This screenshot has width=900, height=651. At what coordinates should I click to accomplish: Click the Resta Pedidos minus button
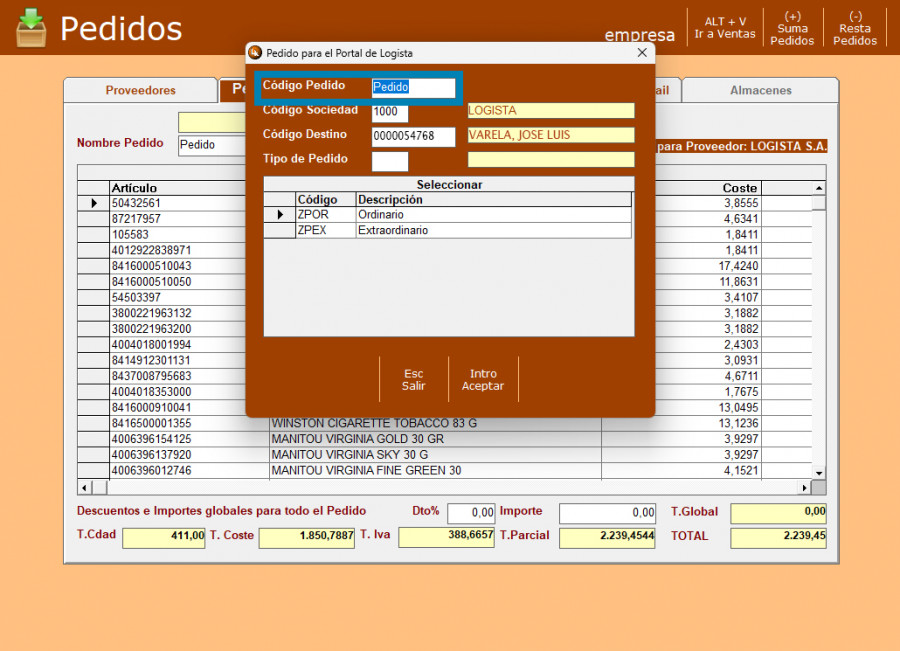point(855,28)
